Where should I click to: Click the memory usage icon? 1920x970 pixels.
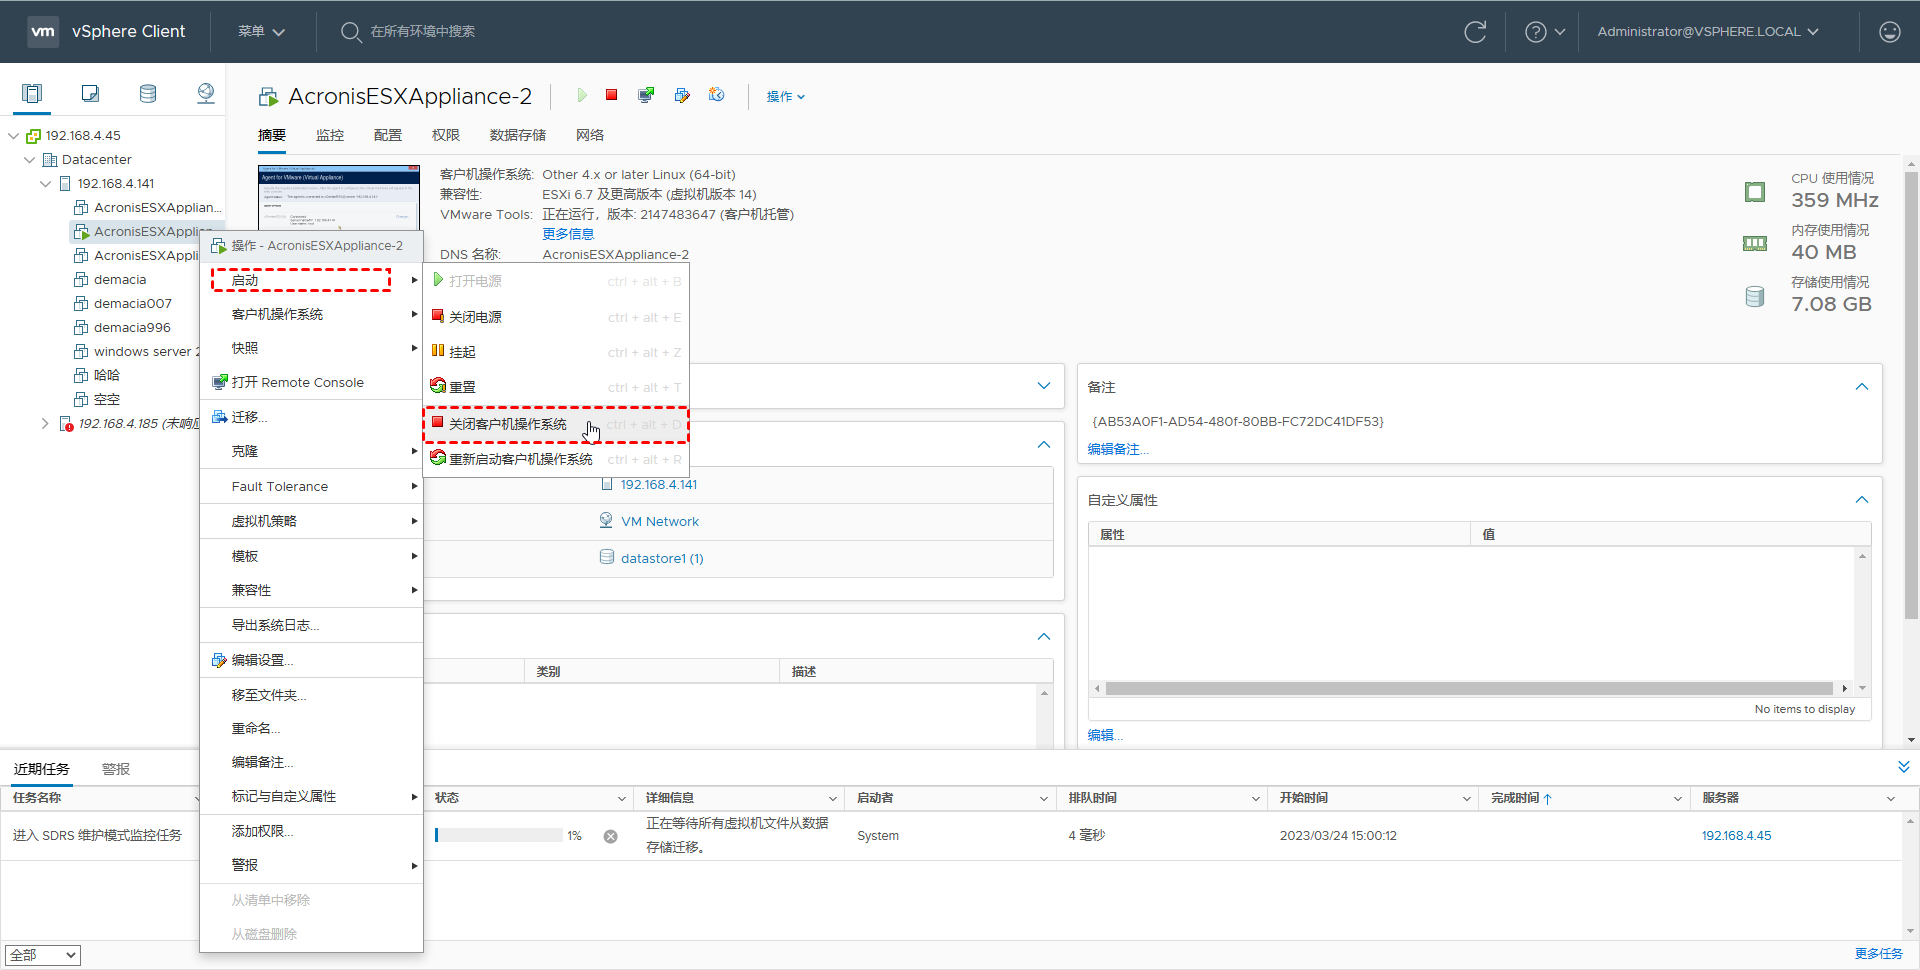tap(1755, 243)
